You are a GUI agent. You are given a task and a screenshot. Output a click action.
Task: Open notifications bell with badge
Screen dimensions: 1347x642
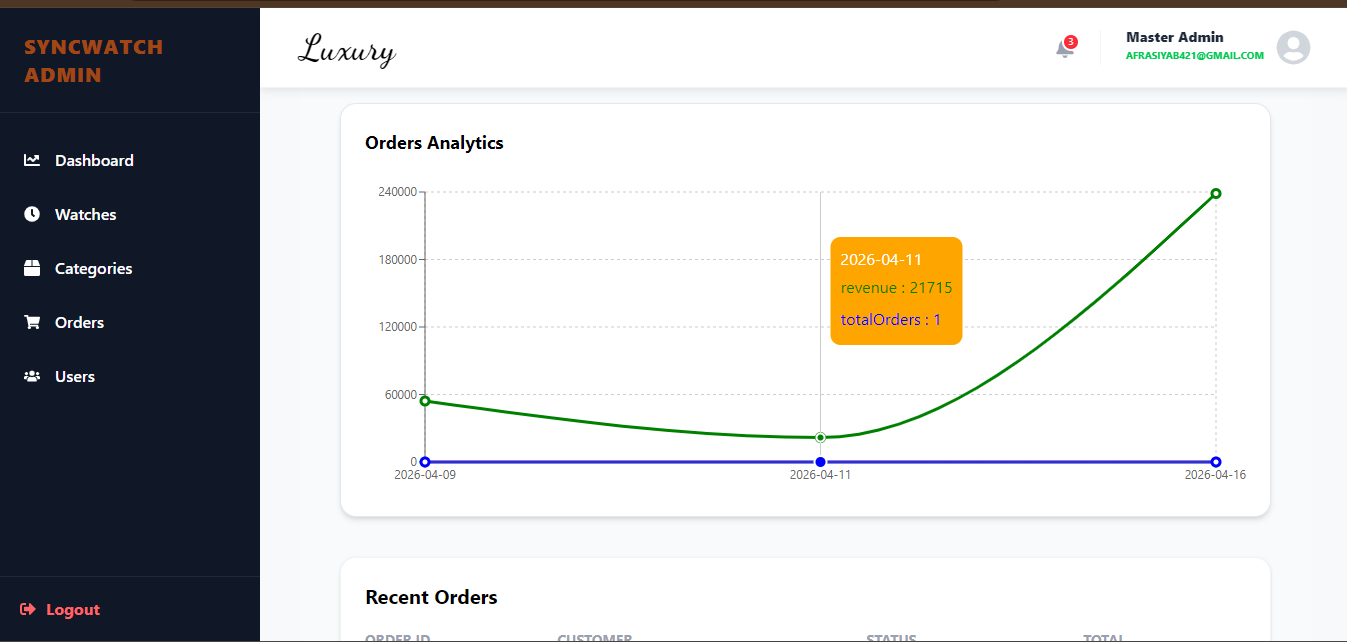[1066, 47]
